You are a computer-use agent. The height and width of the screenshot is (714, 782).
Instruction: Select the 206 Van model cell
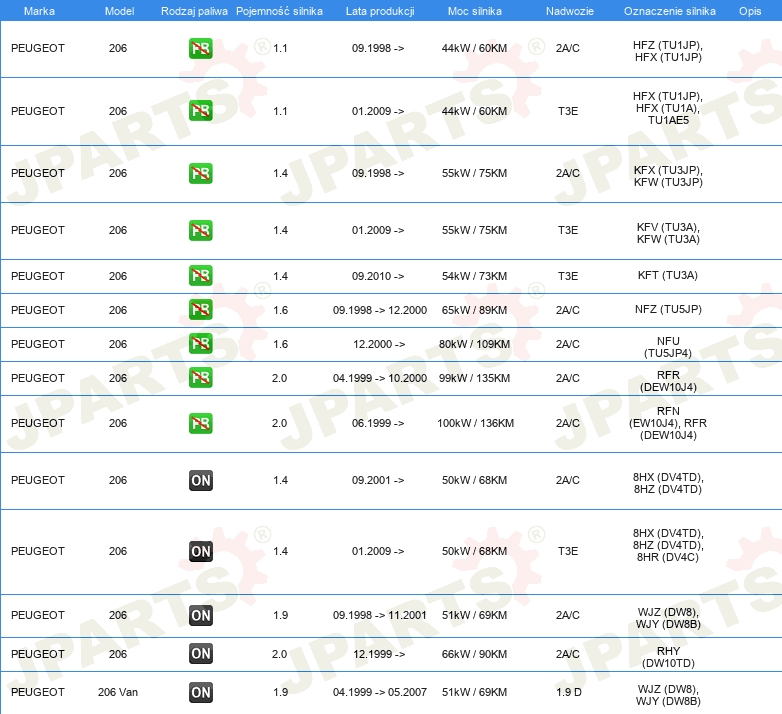118,692
